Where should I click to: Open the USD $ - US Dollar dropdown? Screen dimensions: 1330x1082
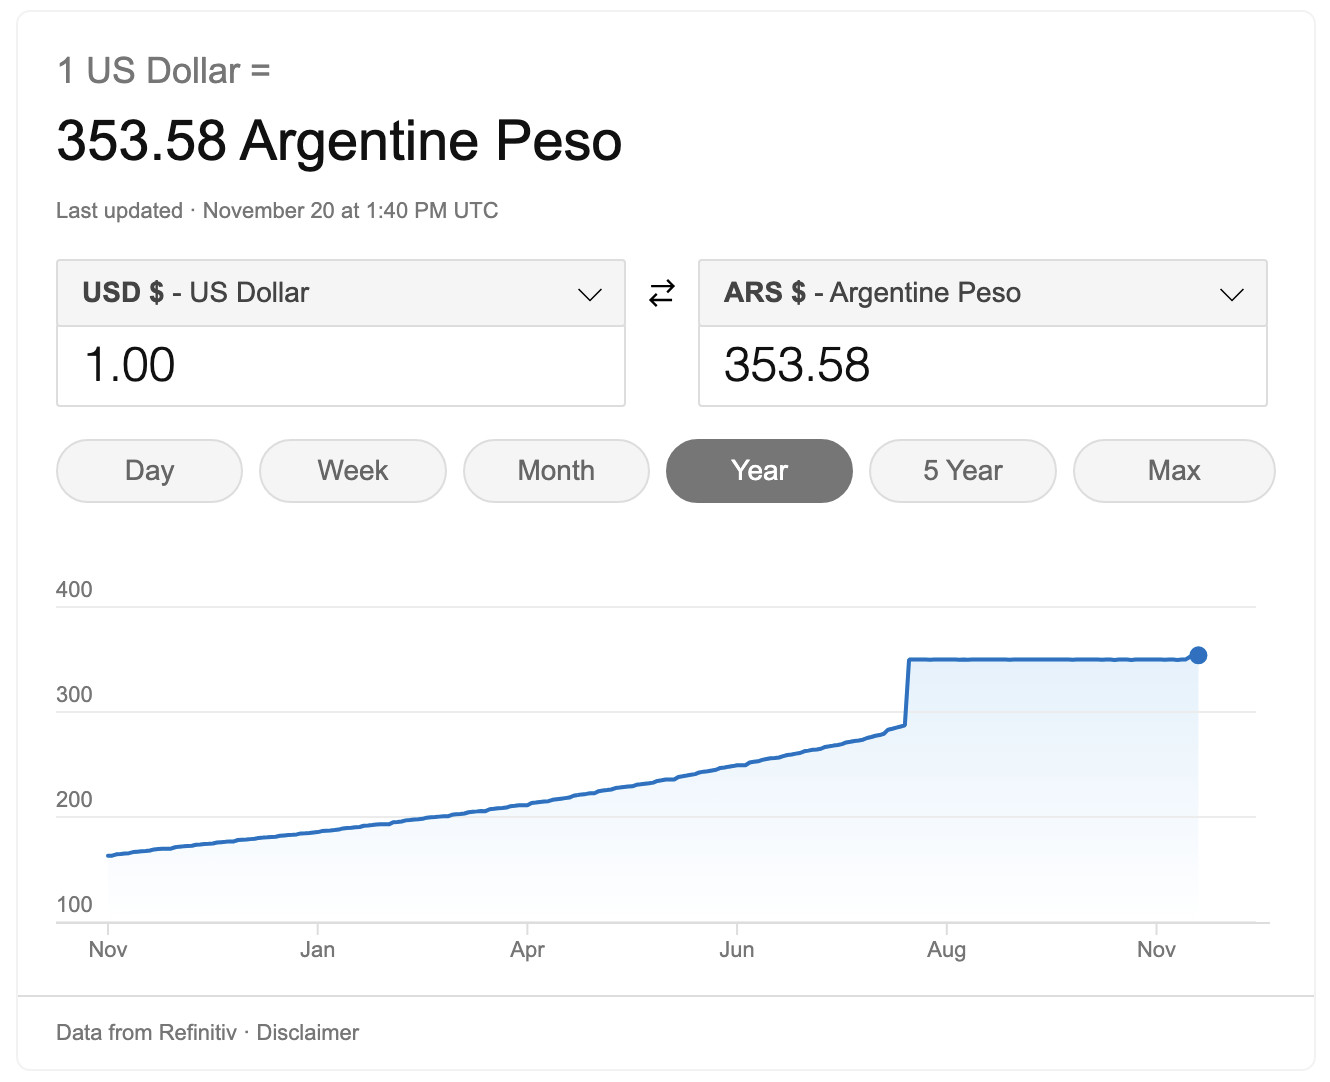pyautogui.click(x=341, y=293)
